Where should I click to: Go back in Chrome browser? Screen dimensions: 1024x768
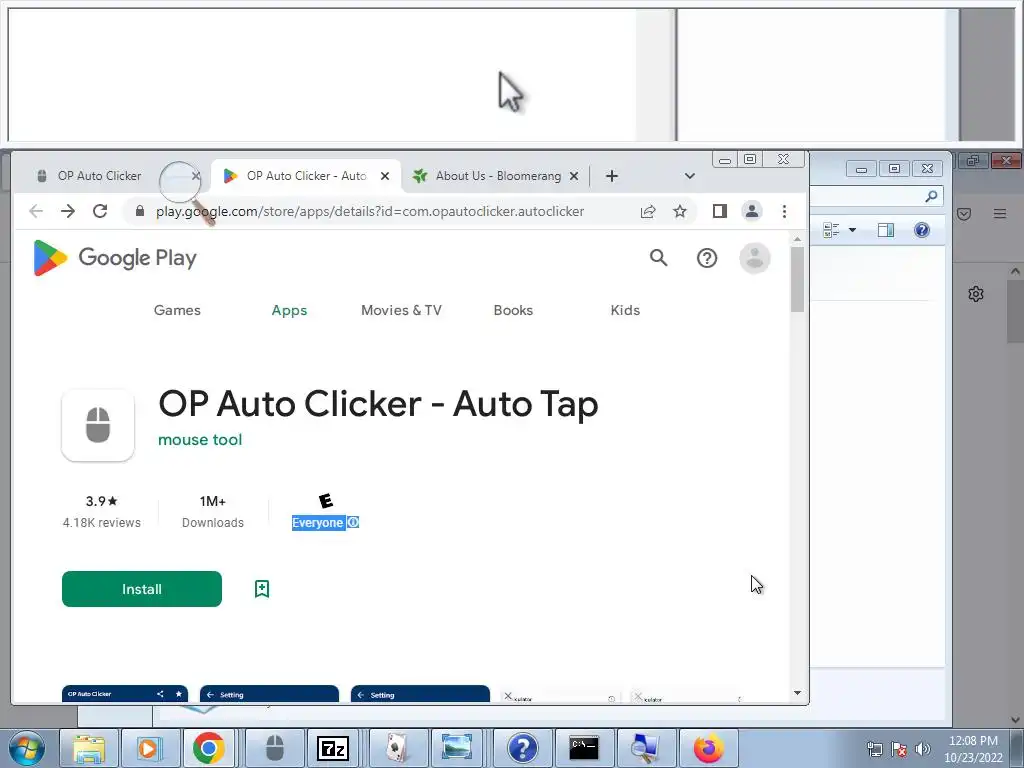[36, 211]
